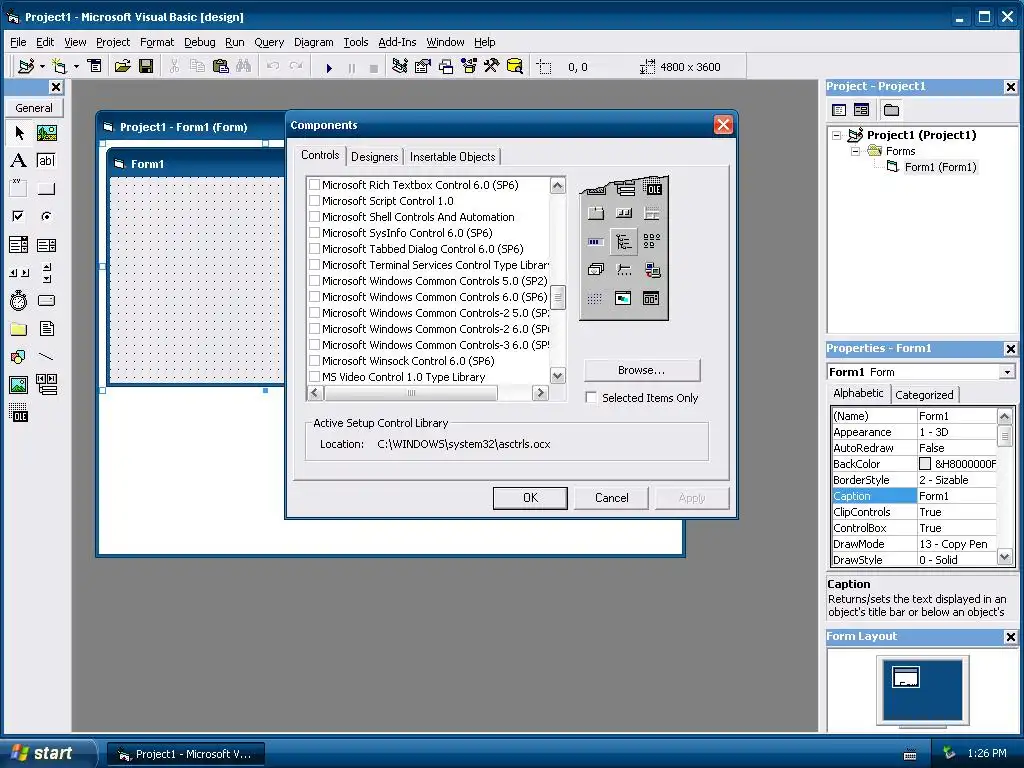Check Microsoft Winsock Control 6.0
Screen dimensions: 1024x768
coord(315,361)
